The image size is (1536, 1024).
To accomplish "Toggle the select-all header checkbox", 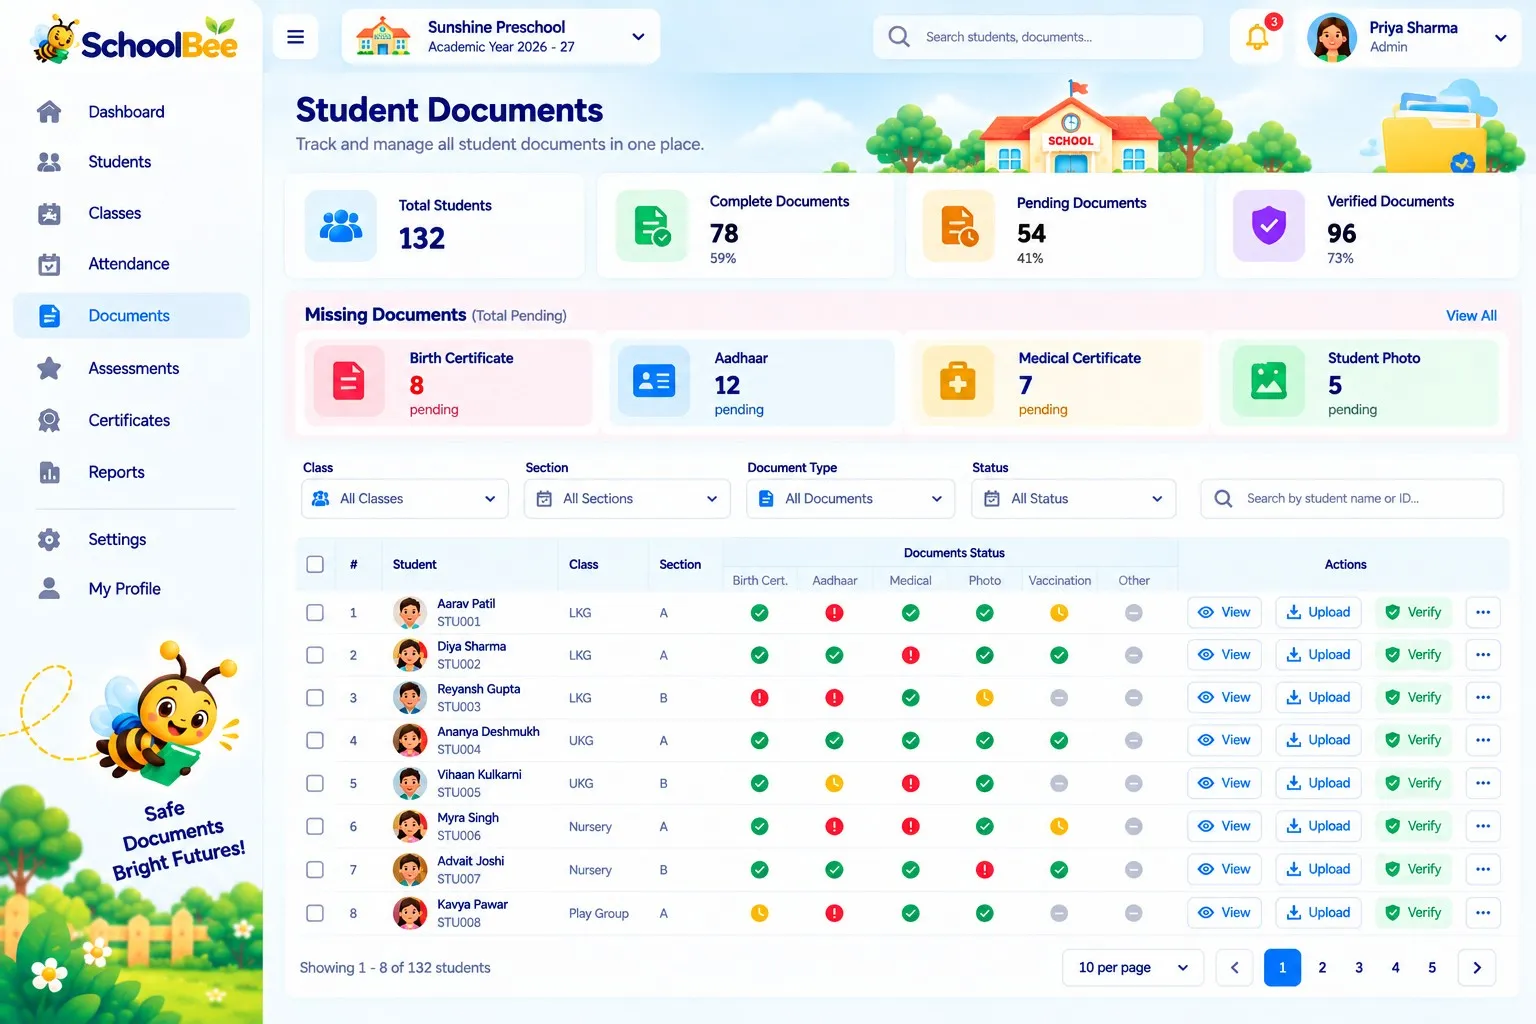I will point(315,564).
